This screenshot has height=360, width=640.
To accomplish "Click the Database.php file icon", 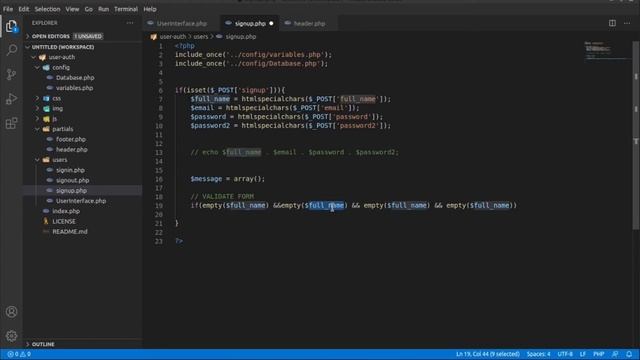I will point(50,78).
